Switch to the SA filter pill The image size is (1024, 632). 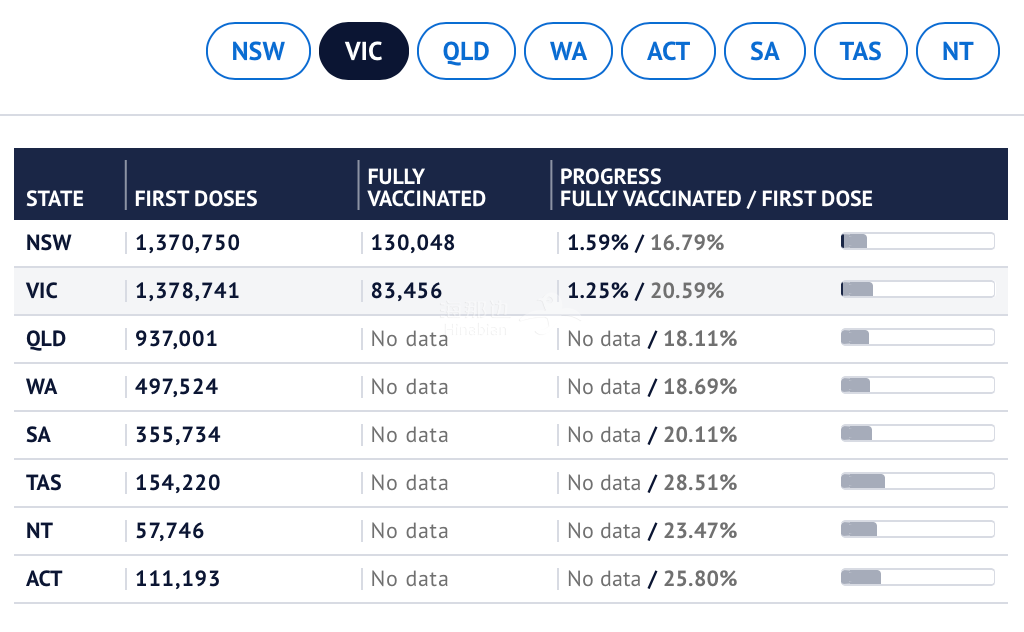764,51
